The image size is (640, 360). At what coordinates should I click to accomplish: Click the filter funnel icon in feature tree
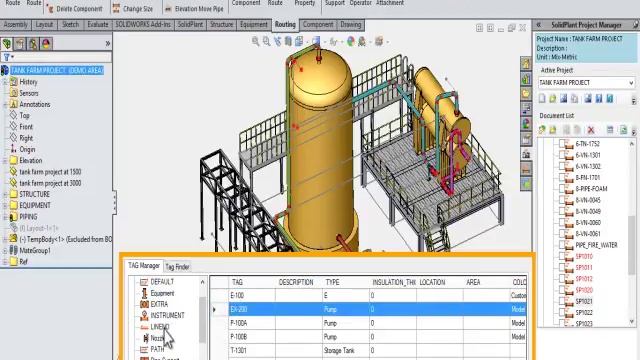[7, 57]
